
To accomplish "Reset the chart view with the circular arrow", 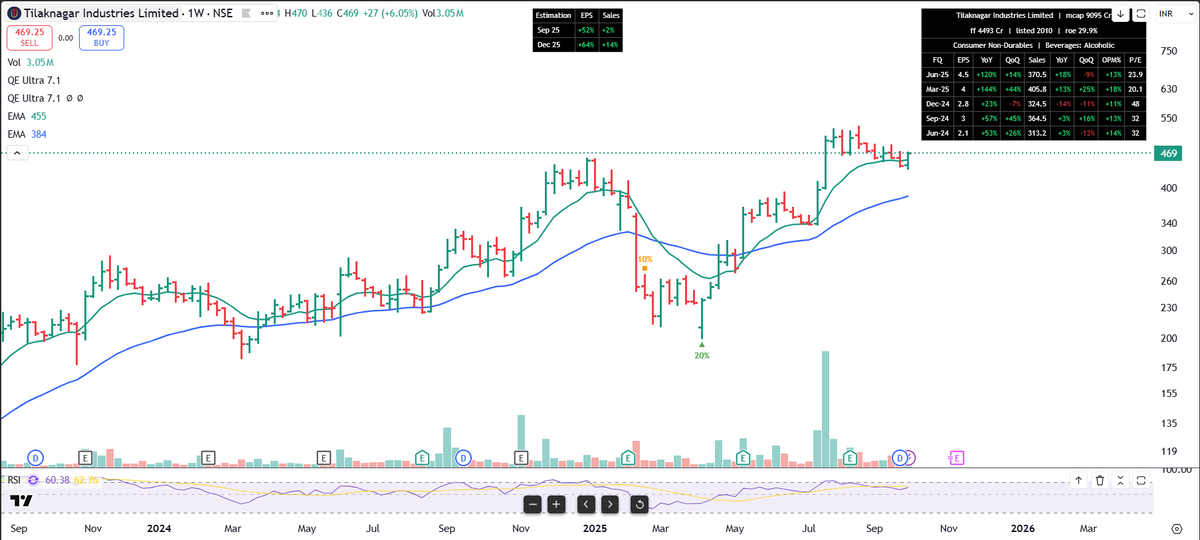I will 638,504.
